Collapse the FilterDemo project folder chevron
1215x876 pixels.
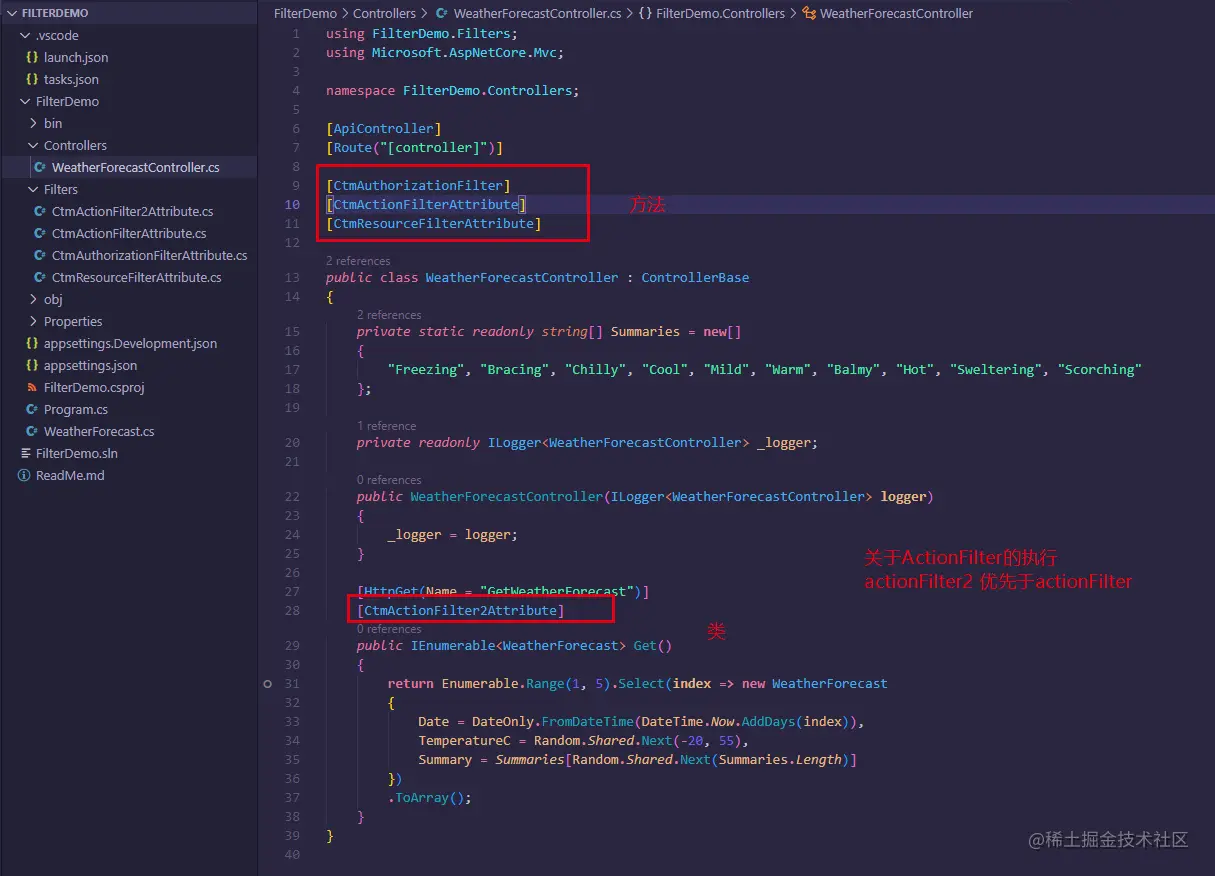(25, 102)
